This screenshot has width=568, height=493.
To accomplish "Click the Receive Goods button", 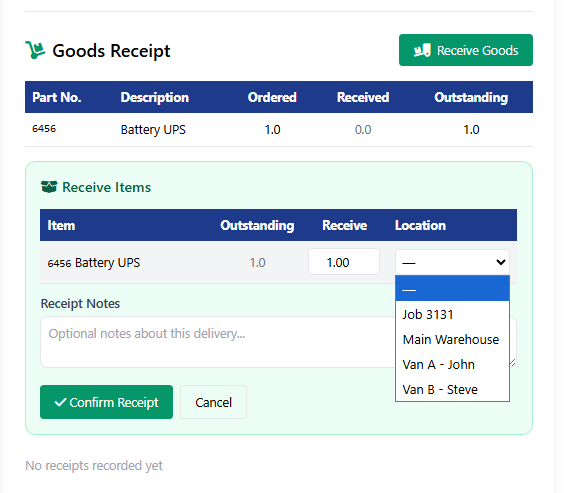I will 465,50.
